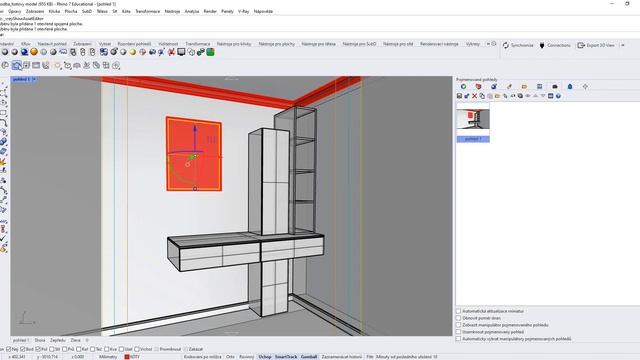Click the four-viewport grid icon in view toolbar
The image size is (640, 360).
(x=106, y=65)
